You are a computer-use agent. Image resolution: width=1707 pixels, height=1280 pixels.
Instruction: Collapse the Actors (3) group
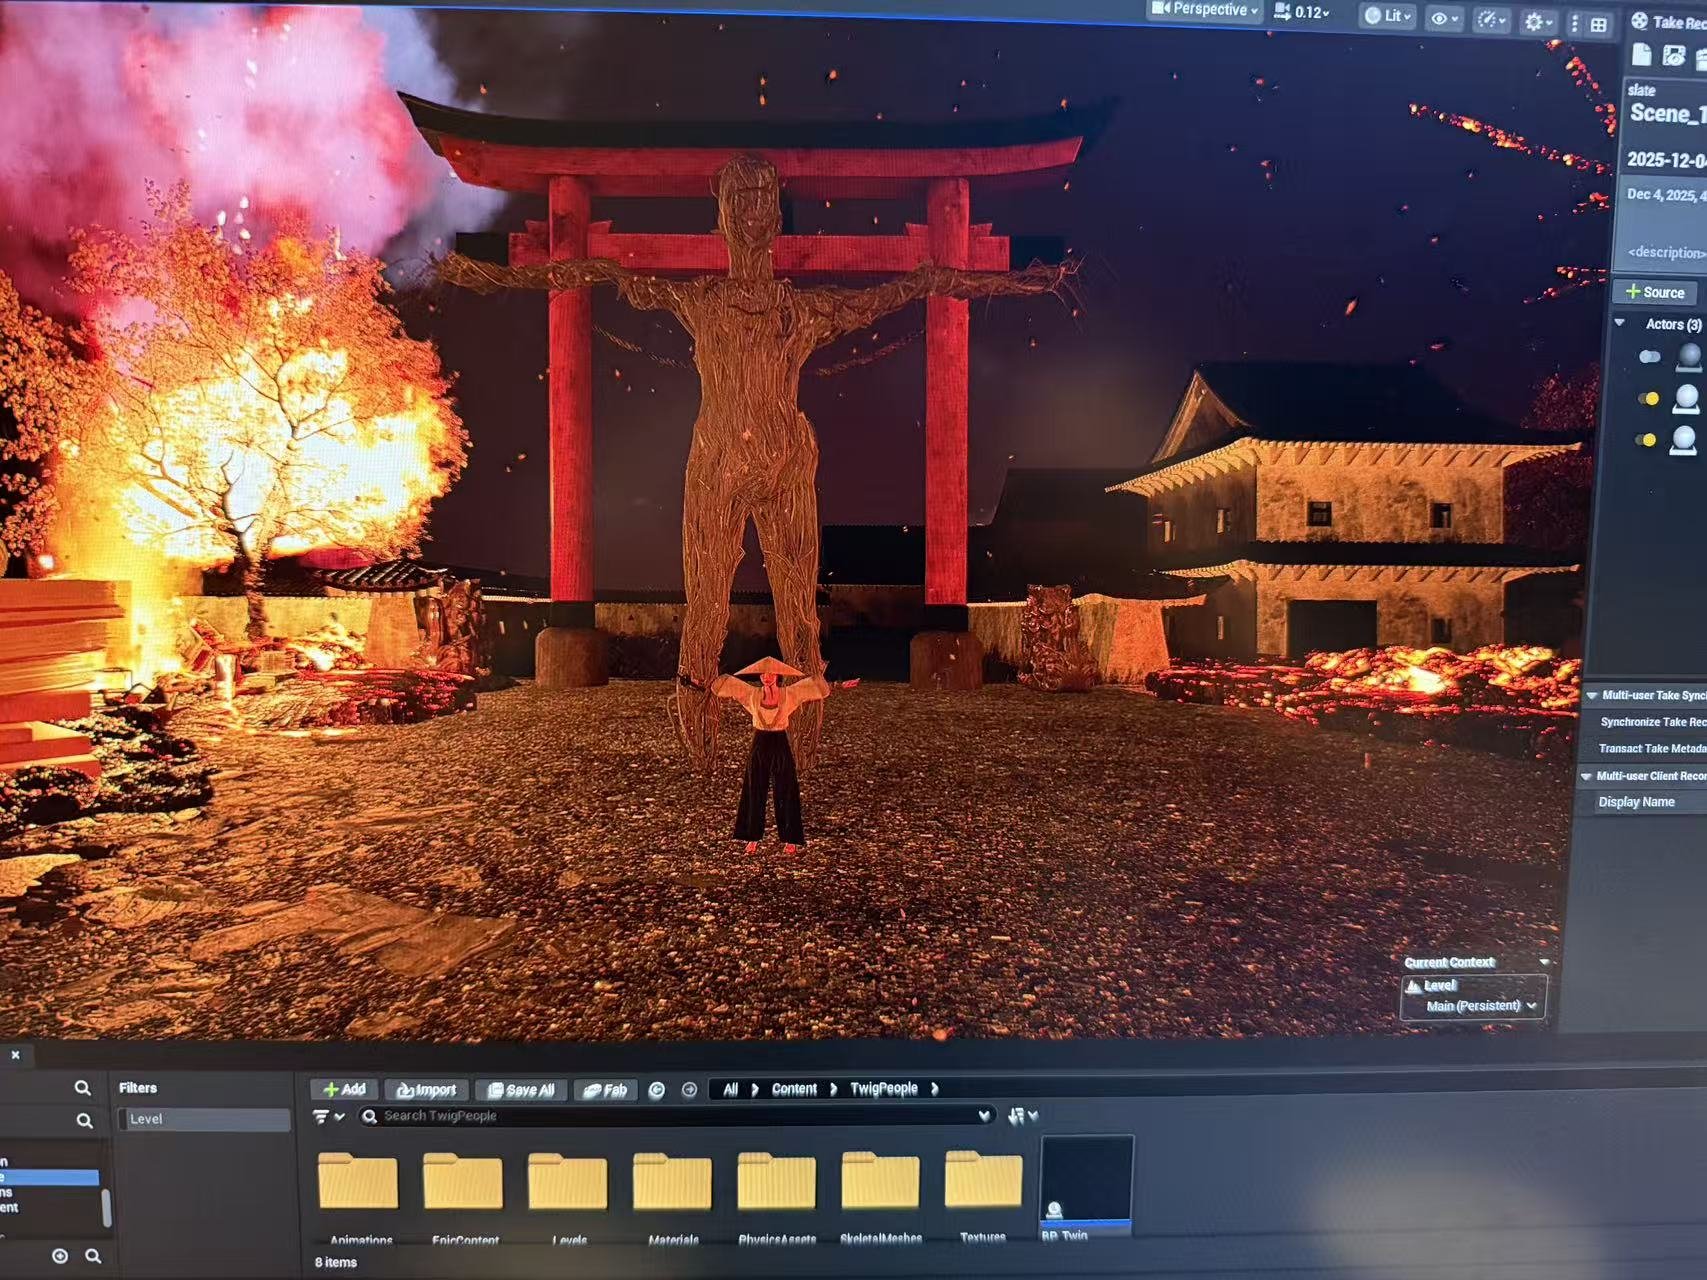(1620, 323)
